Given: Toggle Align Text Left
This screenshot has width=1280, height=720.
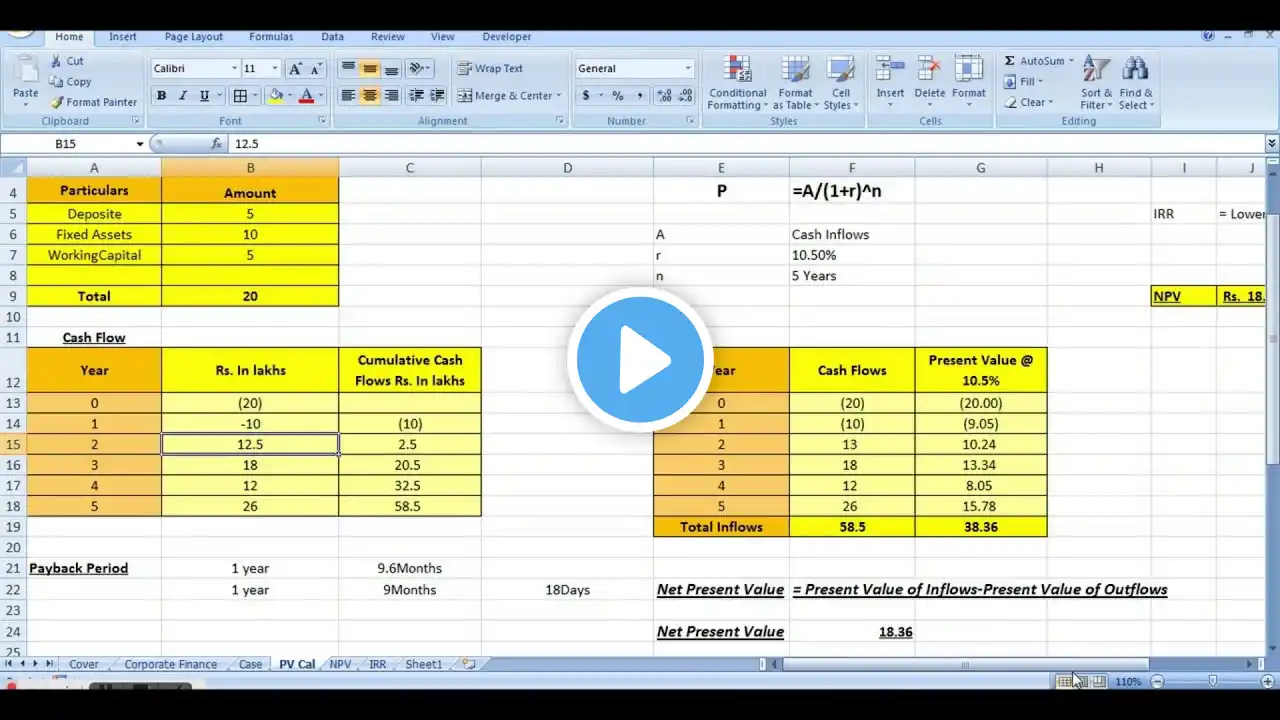Looking at the screenshot, I should coord(348,96).
